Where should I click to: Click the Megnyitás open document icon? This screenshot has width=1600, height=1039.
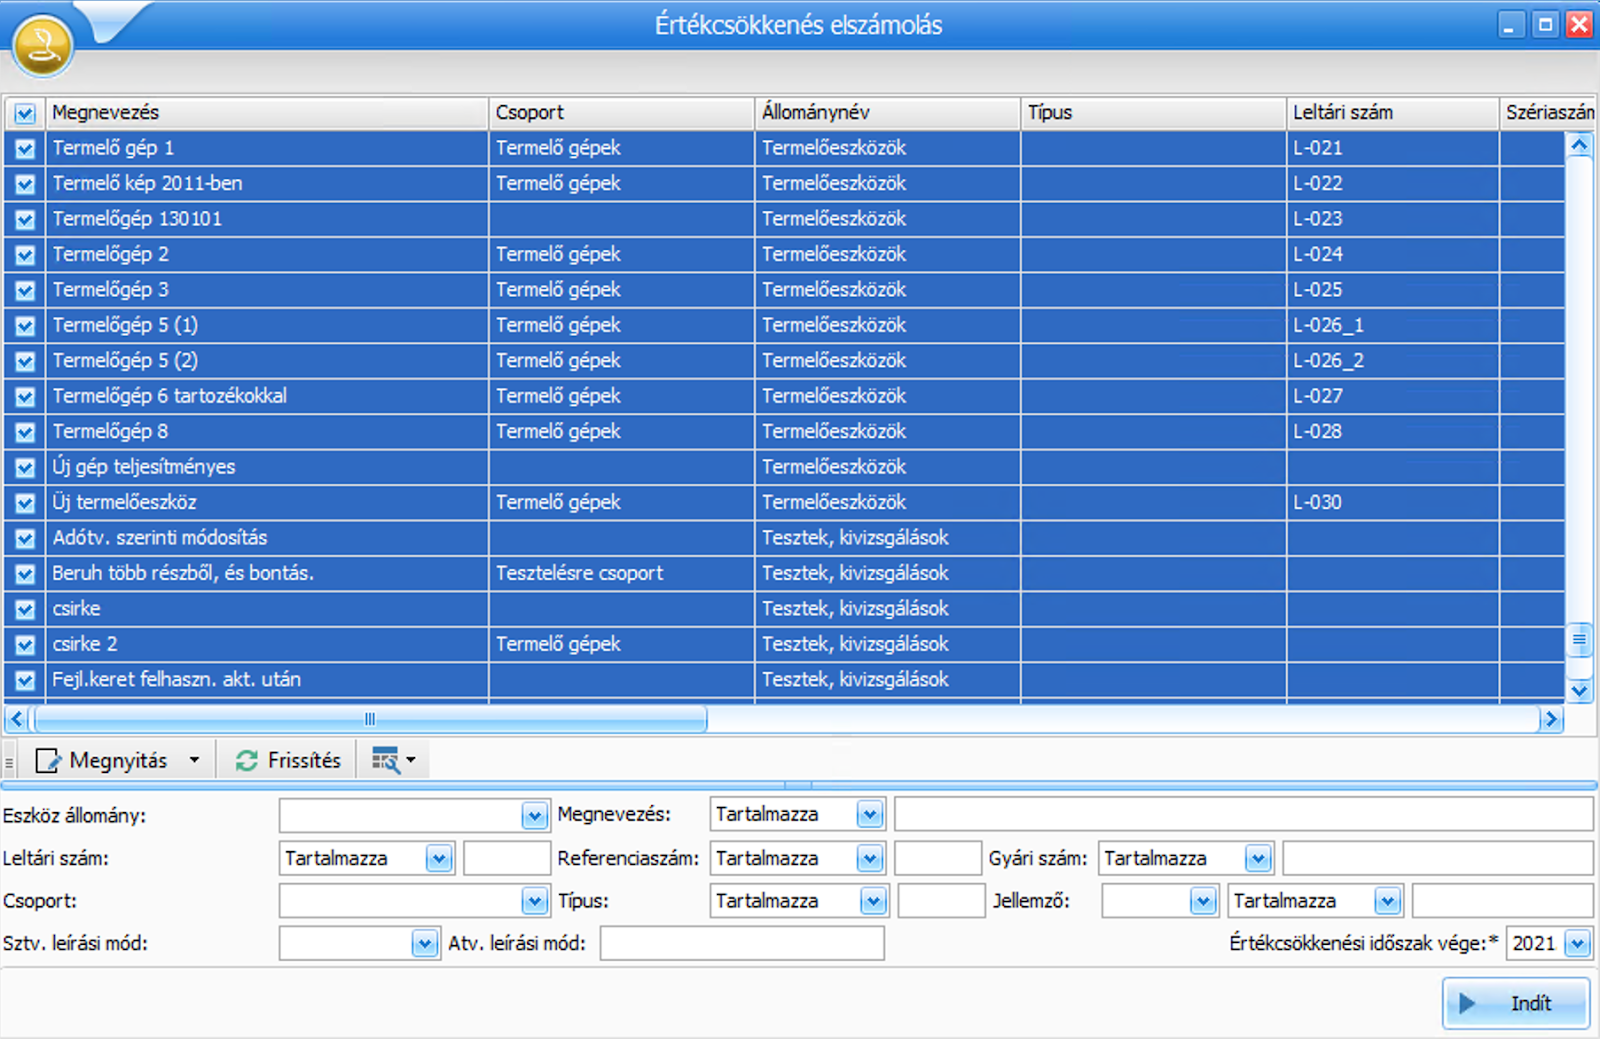(48, 761)
